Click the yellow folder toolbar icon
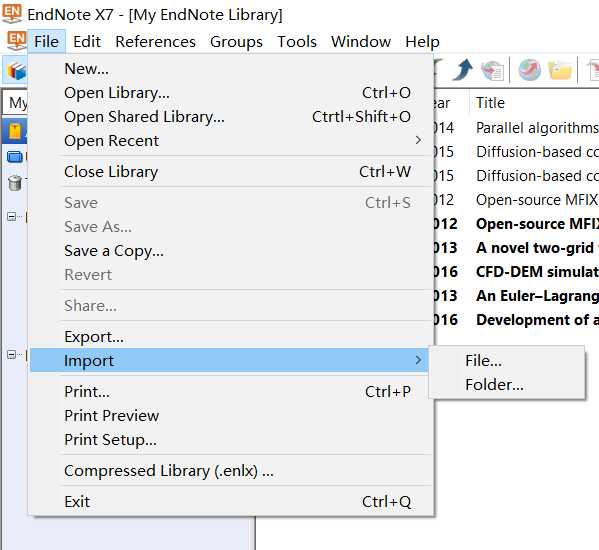The height and width of the screenshot is (550, 599). pyautogui.click(x=560, y=70)
